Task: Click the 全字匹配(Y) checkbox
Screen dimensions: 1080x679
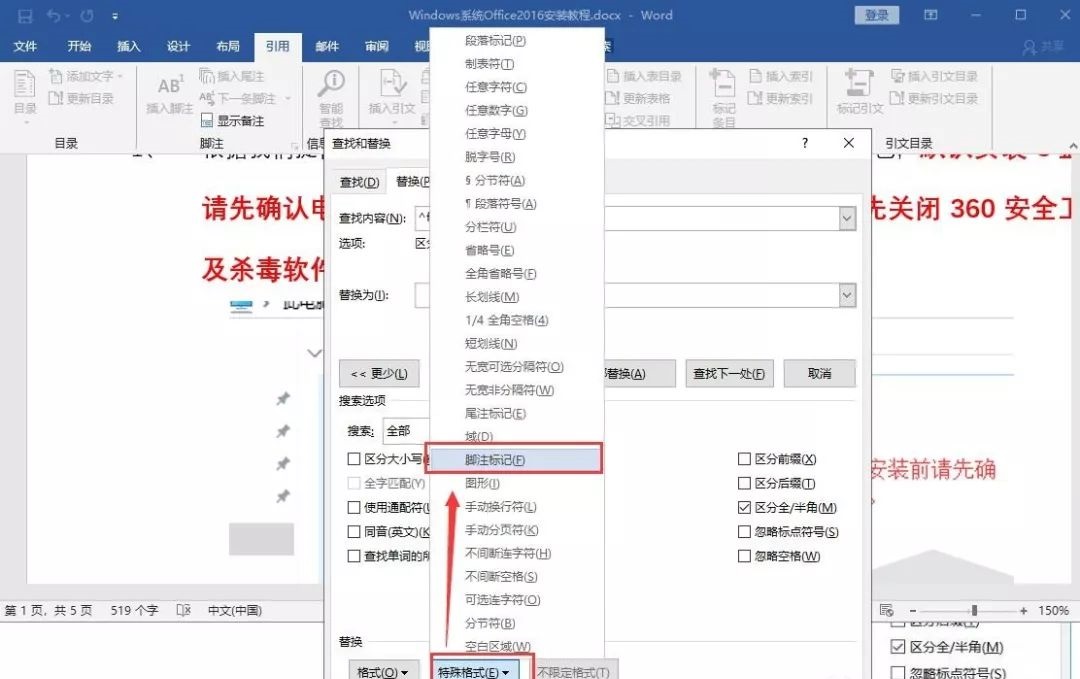Action: point(354,483)
